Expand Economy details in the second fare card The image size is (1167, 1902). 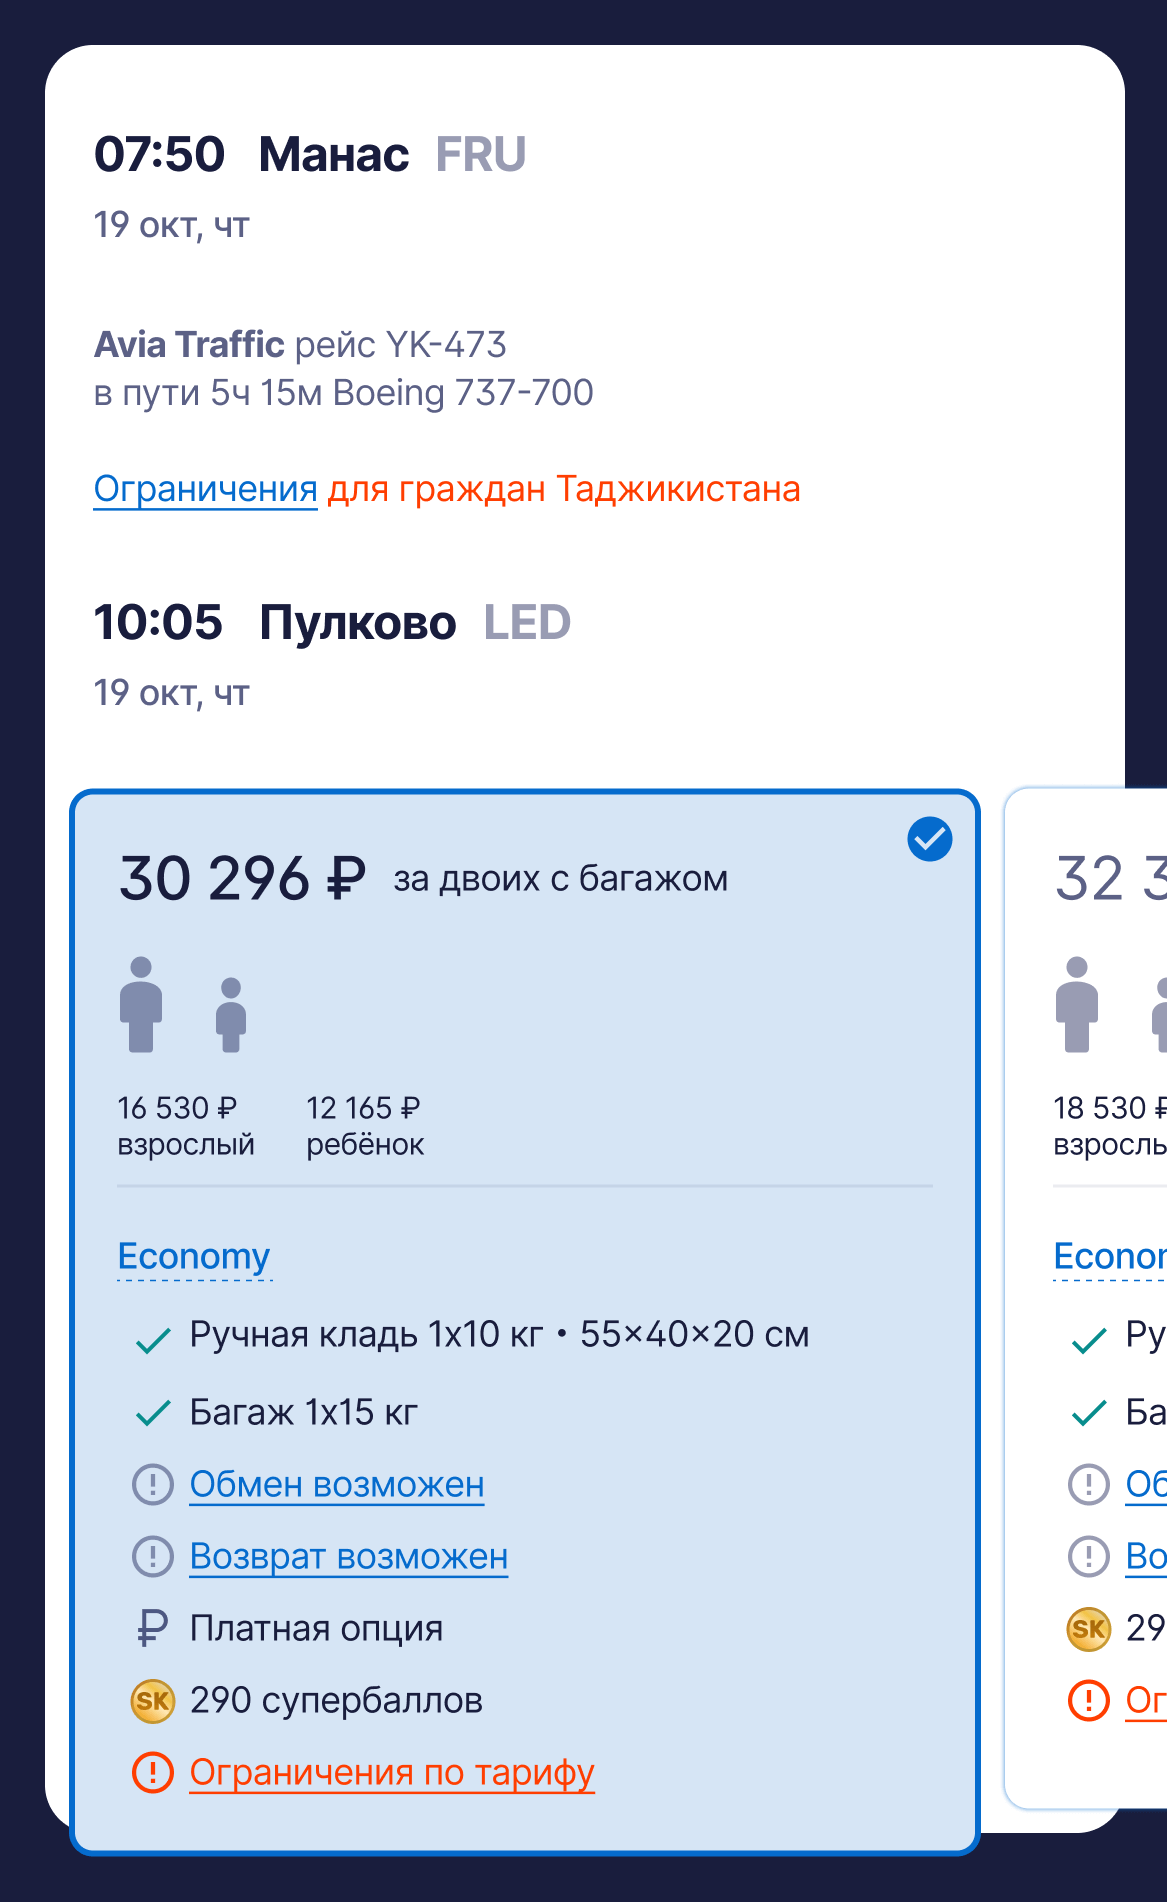click(x=1110, y=1257)
